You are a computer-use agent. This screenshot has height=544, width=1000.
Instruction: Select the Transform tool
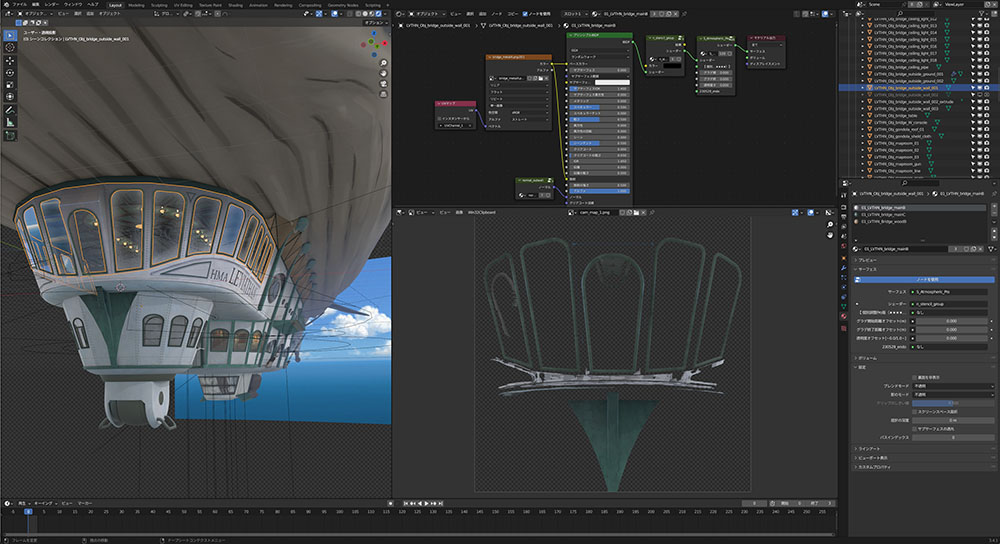[10, 97]
